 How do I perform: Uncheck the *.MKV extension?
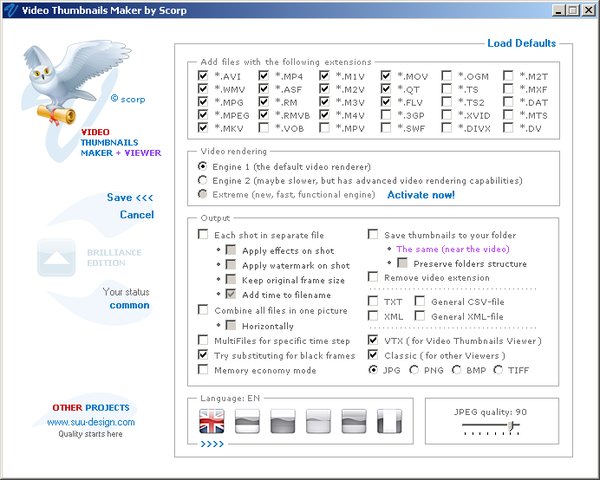pos(203,127)
